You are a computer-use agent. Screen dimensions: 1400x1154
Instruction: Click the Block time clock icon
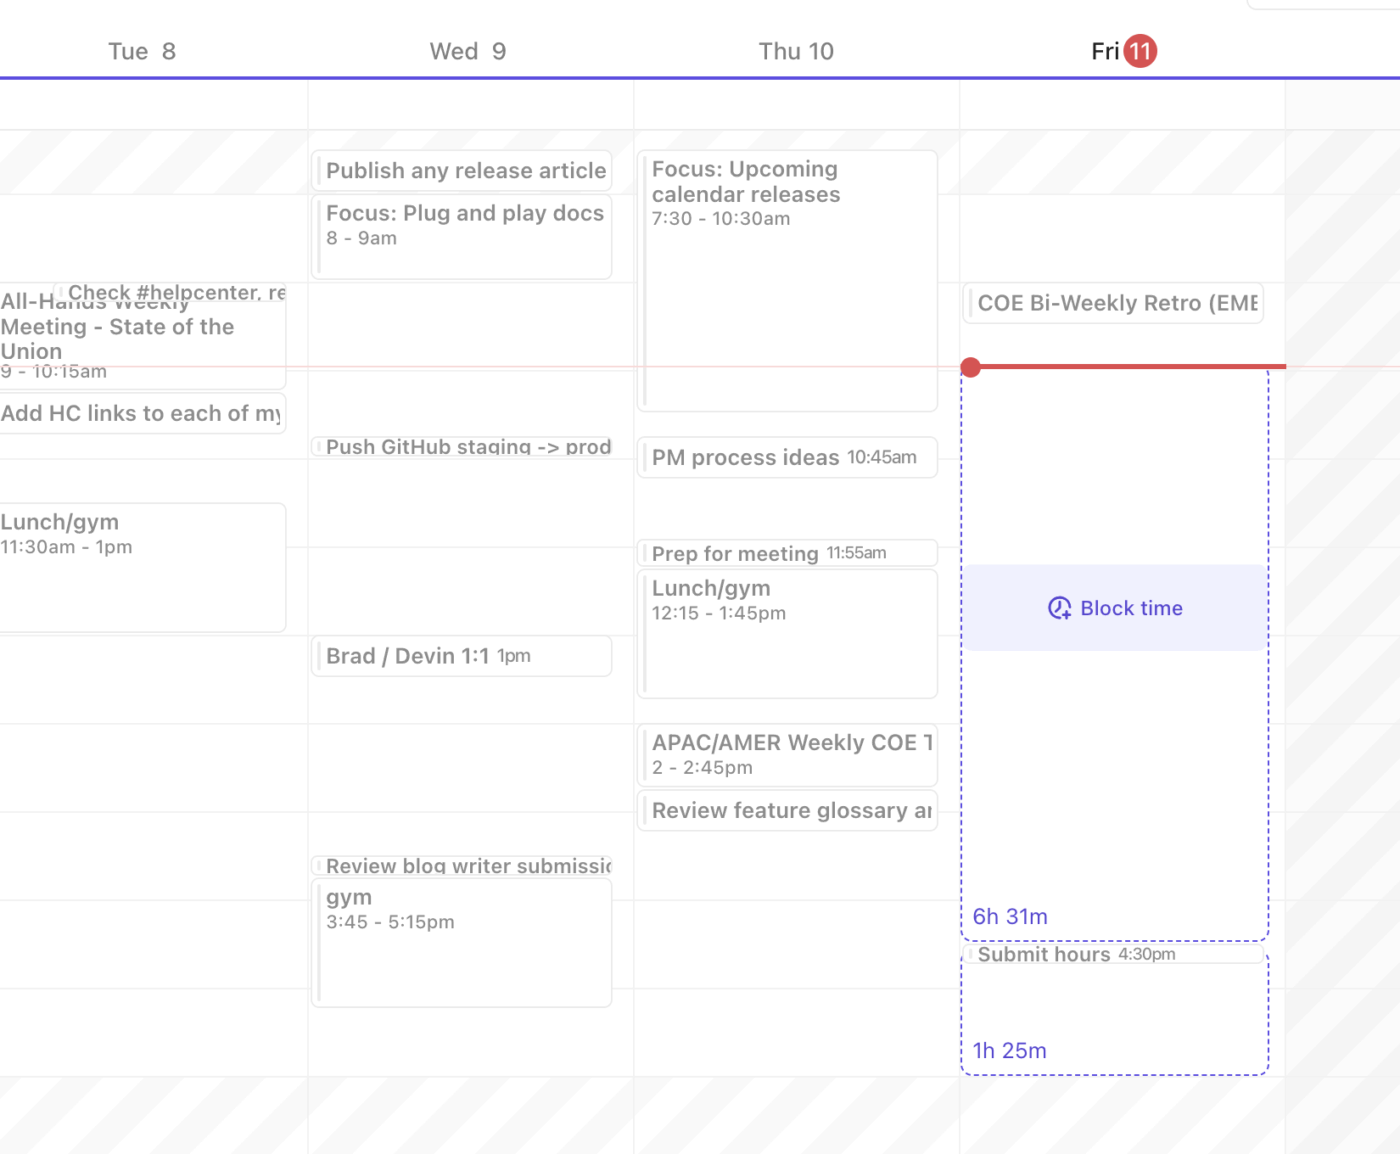pyautogui.click(x=1059, y=608)
